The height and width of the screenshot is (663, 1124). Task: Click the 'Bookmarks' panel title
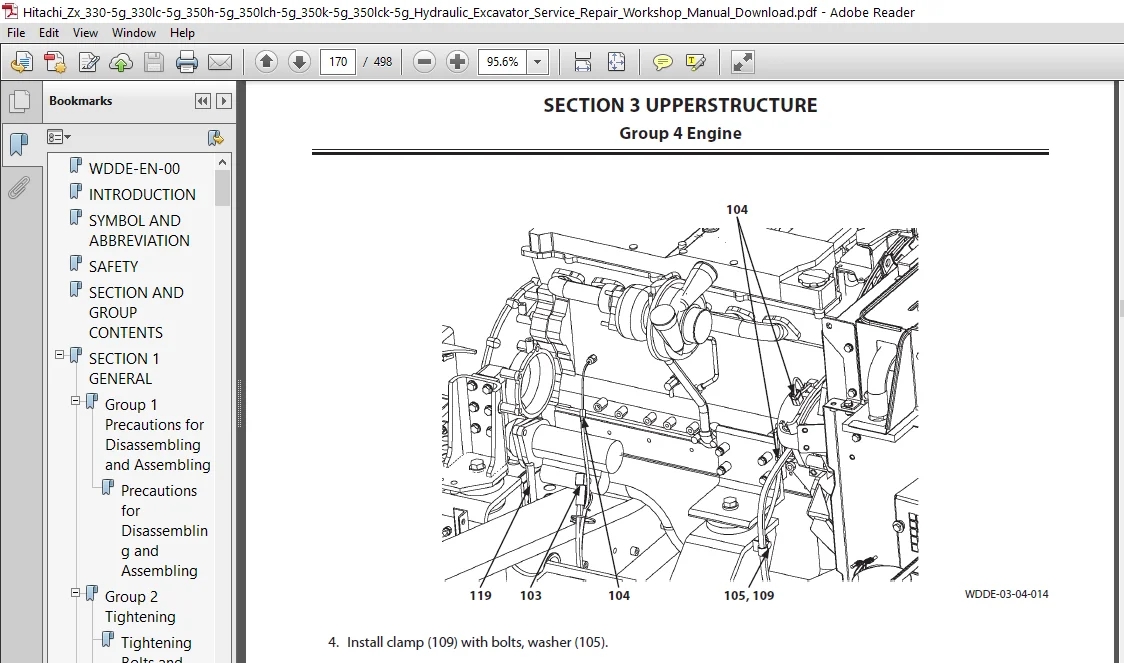coord(80,101)
